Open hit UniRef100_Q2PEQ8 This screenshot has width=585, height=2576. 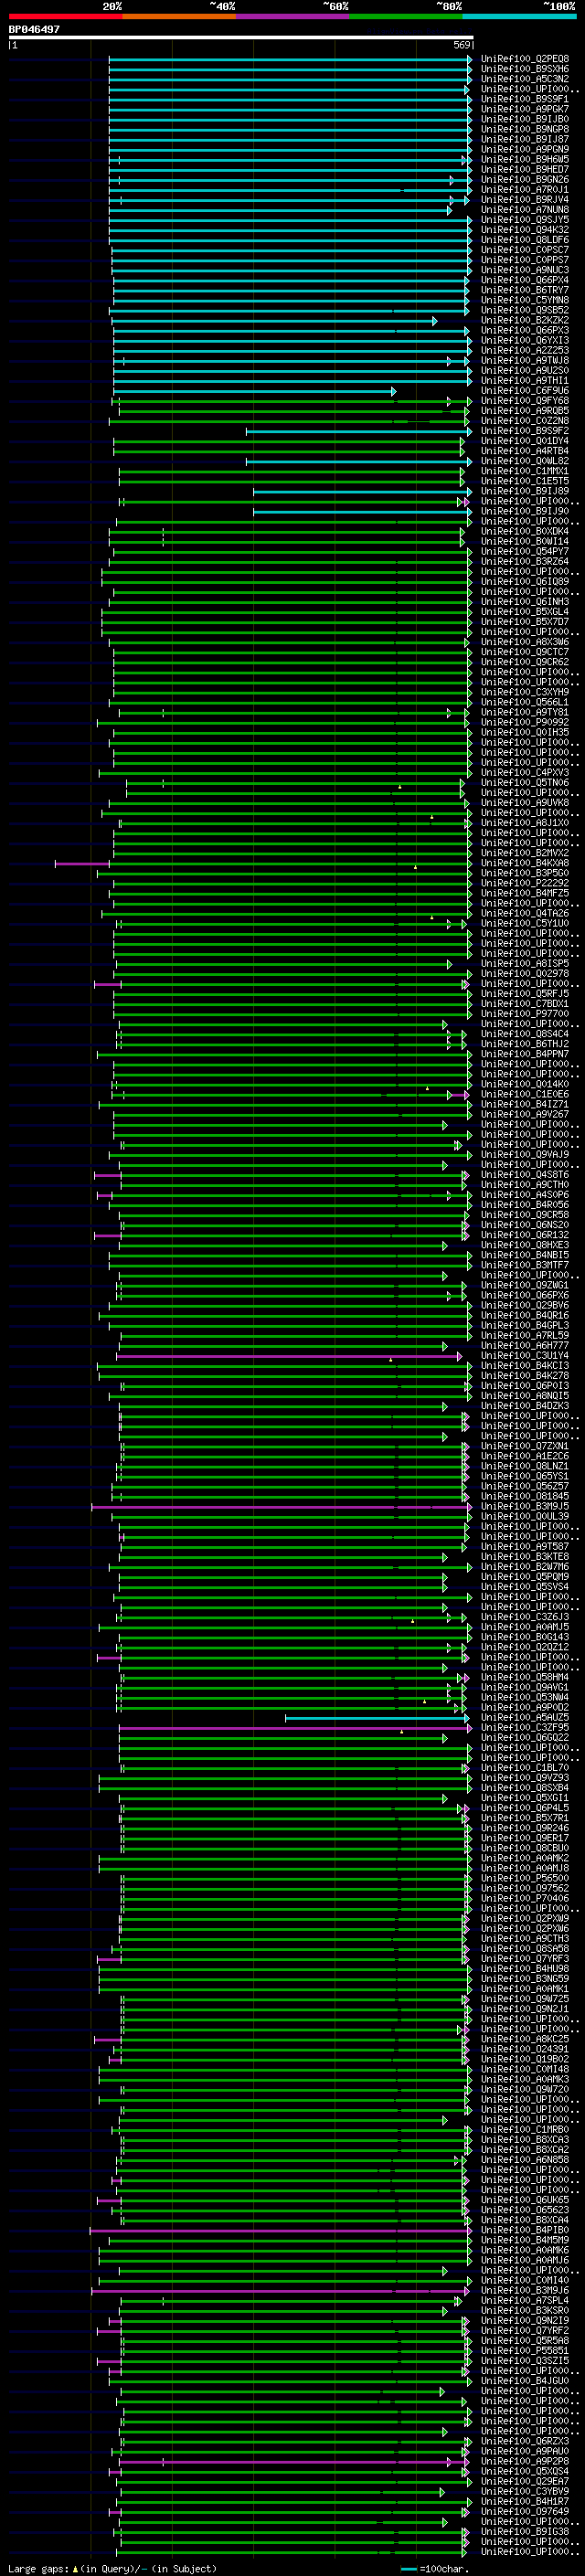[x=525, y=59]
